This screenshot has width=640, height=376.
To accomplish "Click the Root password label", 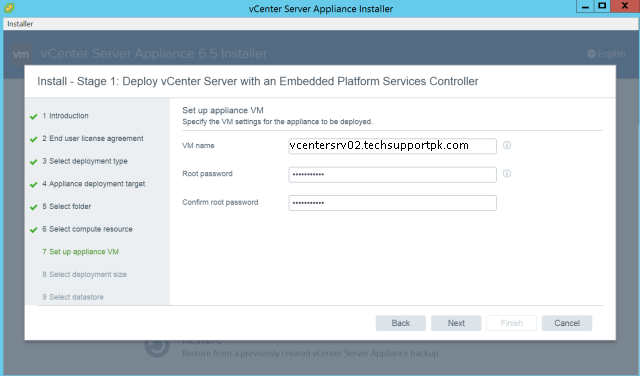I will click(207, 174).
